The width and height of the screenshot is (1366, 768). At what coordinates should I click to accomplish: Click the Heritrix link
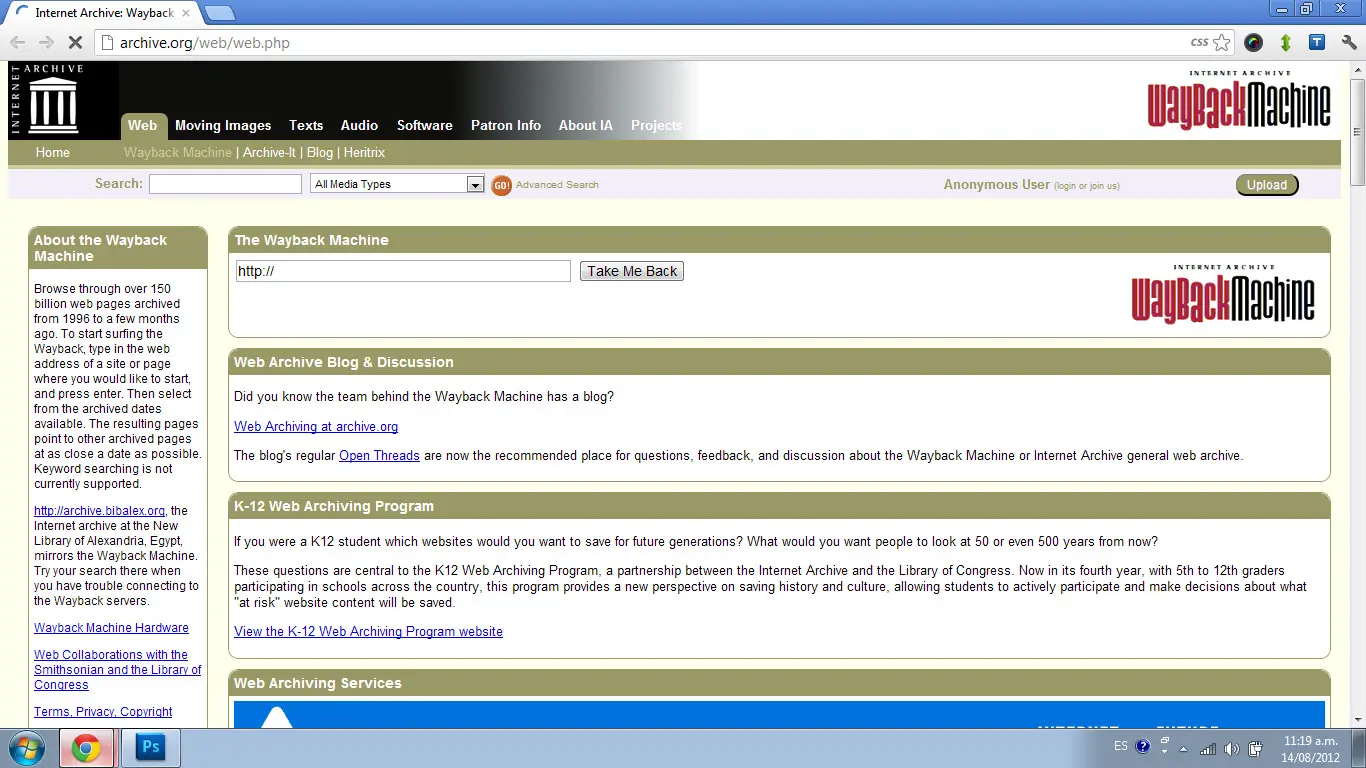tap(364, 153)
